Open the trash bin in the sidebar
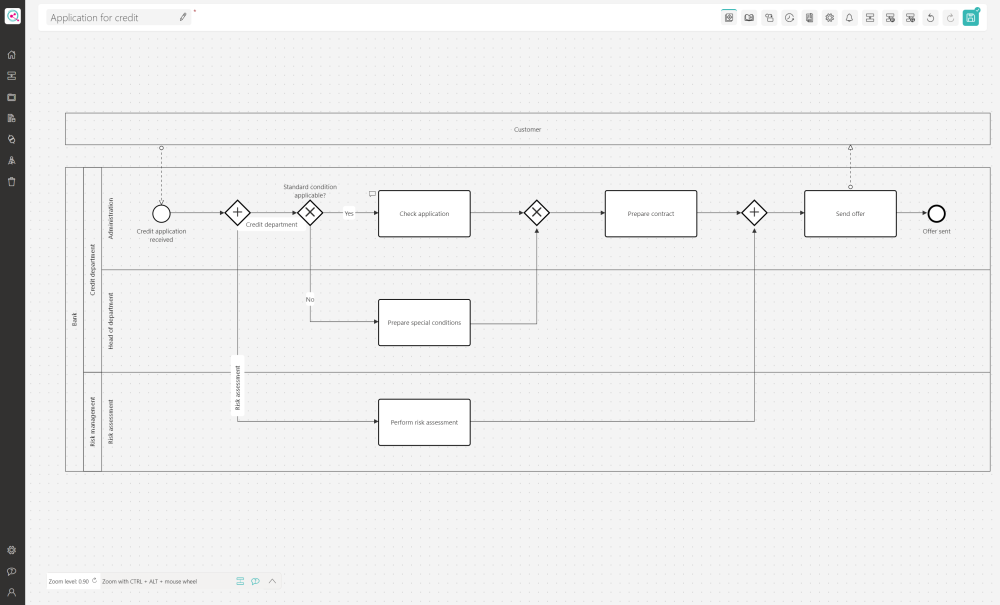 (11, 182)
